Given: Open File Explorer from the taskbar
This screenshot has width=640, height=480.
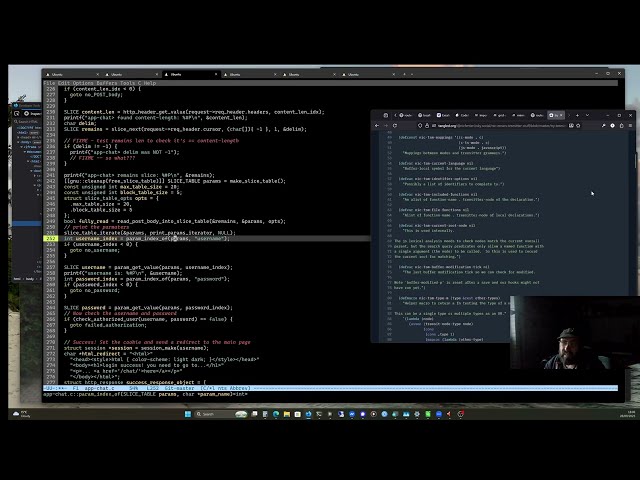Looking at the screenshot, I should coord(287,414).
